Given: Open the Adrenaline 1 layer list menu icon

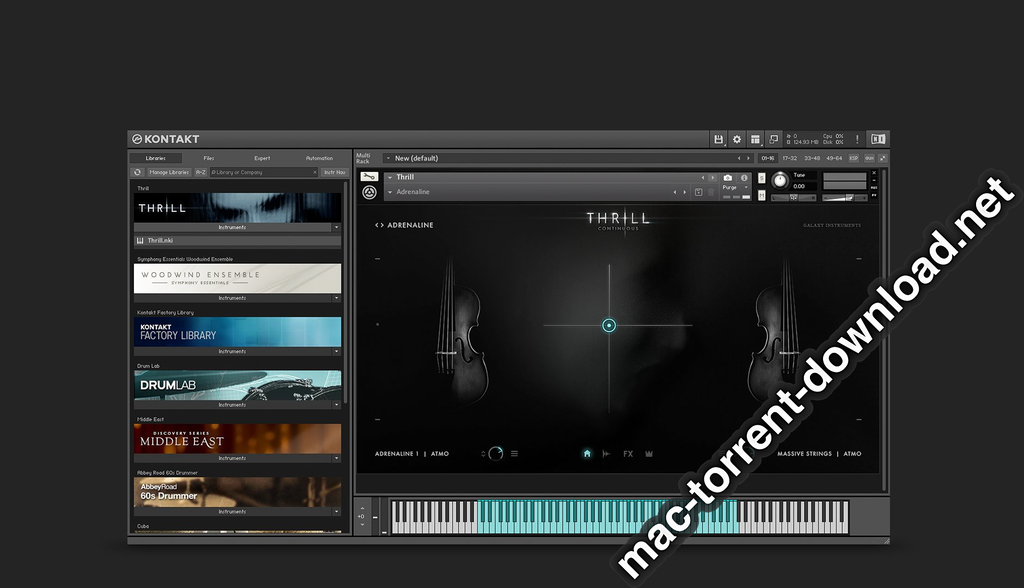Looking at the screenshot, I should tap(515, 453).
